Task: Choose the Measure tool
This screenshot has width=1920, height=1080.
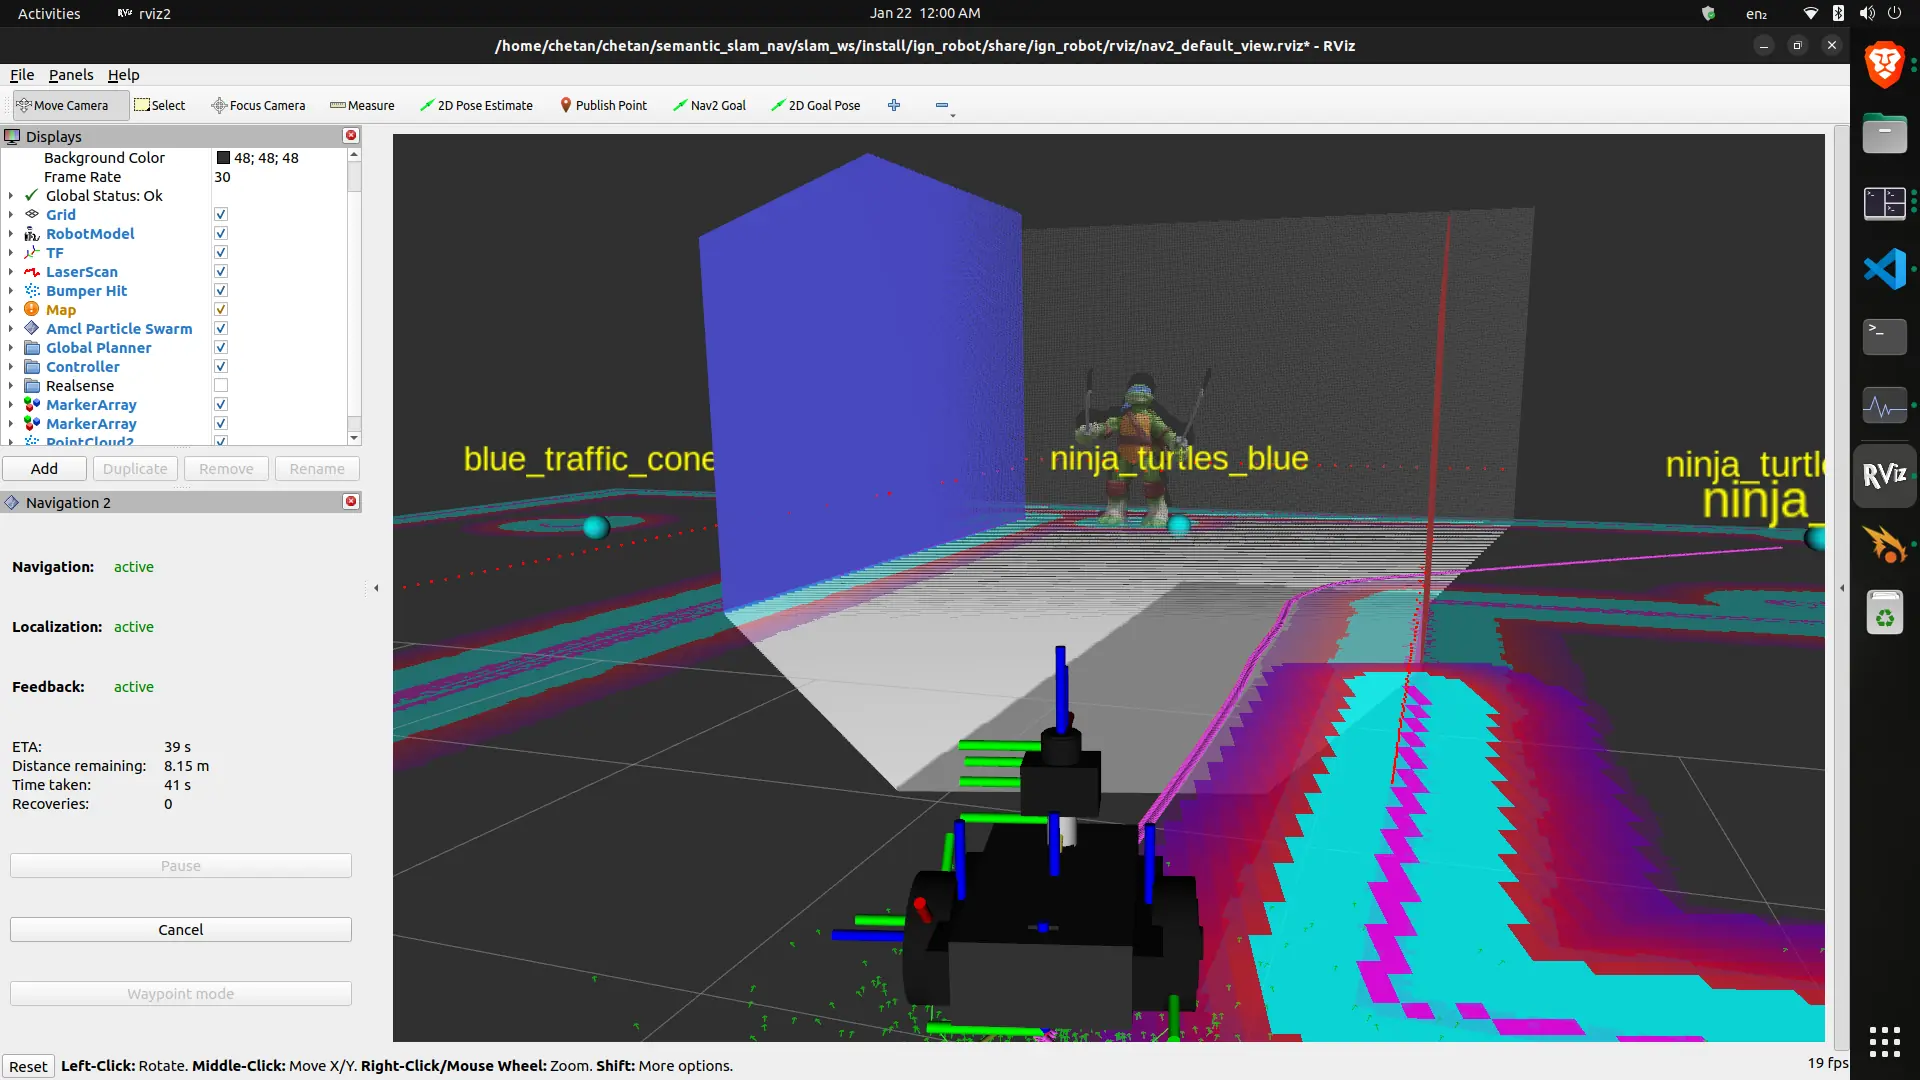Action: pyautogui.click(x=362, y=105)
